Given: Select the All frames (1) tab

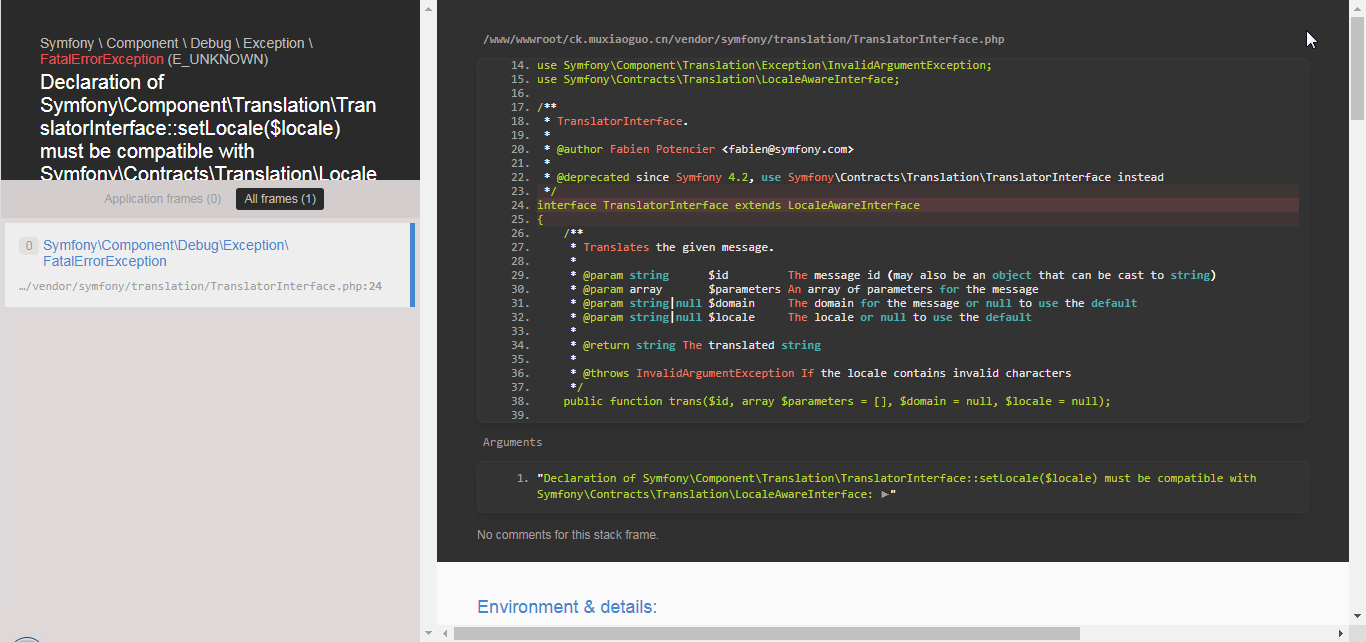Looking at the screenshot, I should click(280, 199).
